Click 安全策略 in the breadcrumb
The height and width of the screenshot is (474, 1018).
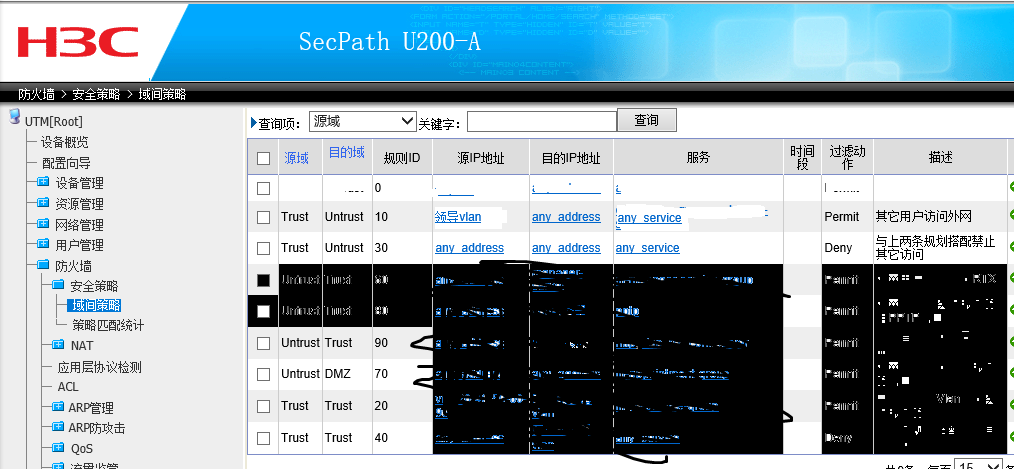tap(96, 94)
